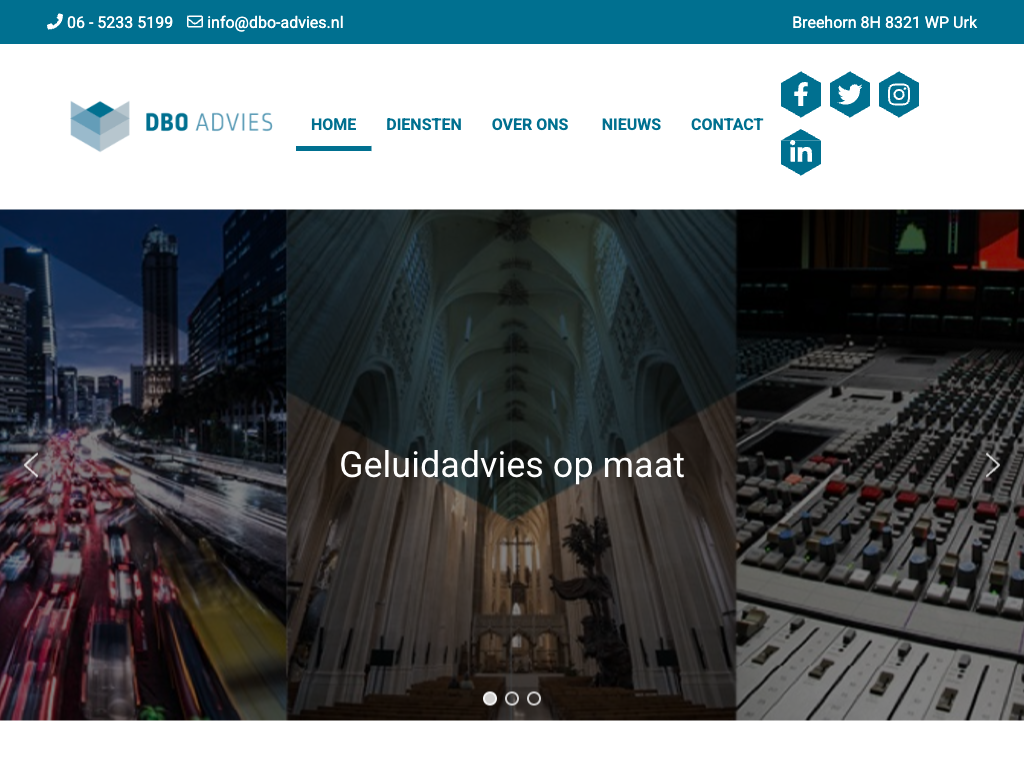This screenshot has height=768, width=1024.
Task: Go to the Nieuws page
Action: coord(631,125)
